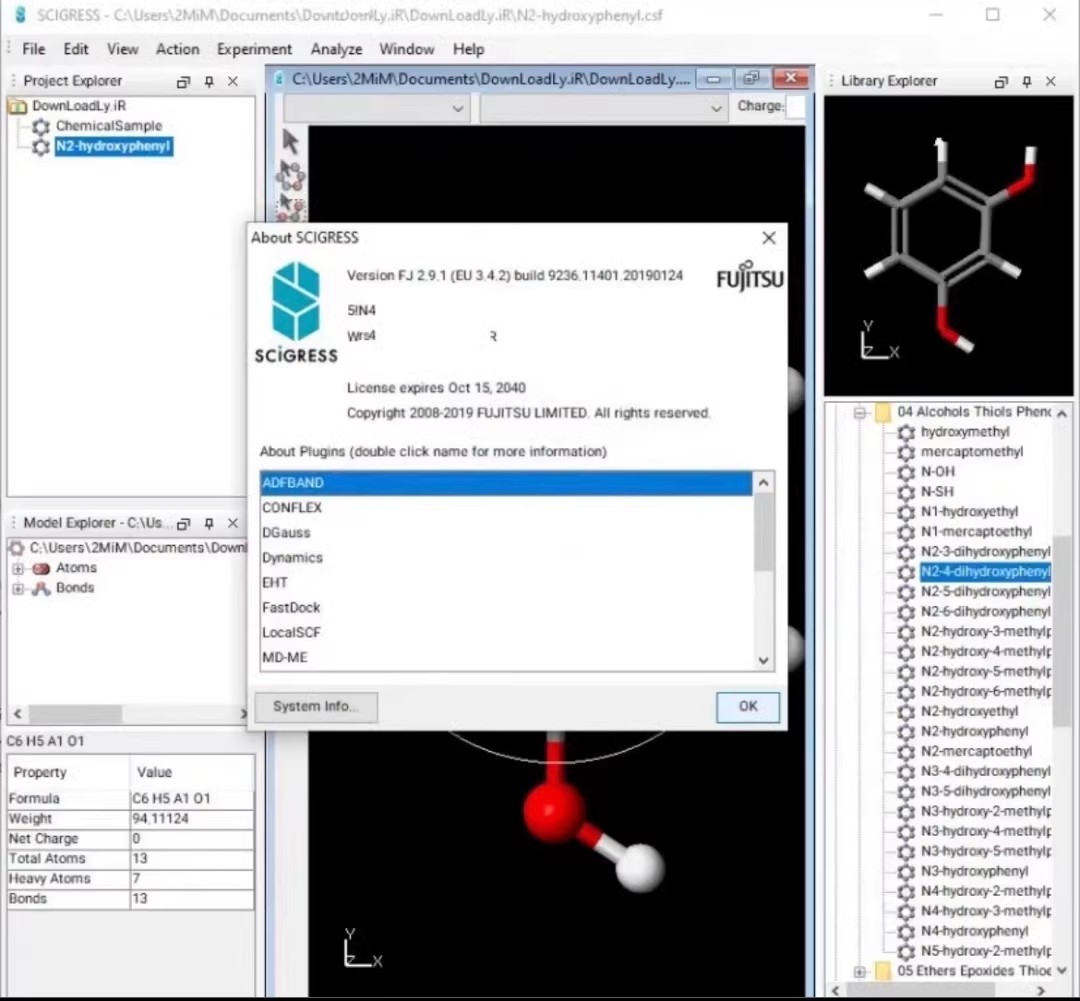This screenshot has height=1001, width=1080.
Task: Select the DGauss plugin entry
Action: click(x=506, y=533)
